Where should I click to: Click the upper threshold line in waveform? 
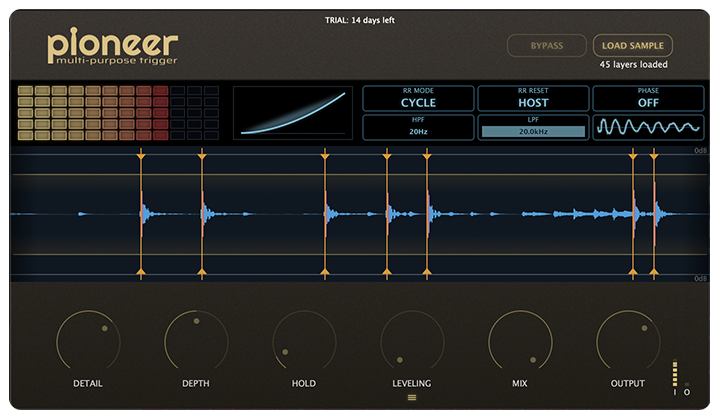coord(359,175)
